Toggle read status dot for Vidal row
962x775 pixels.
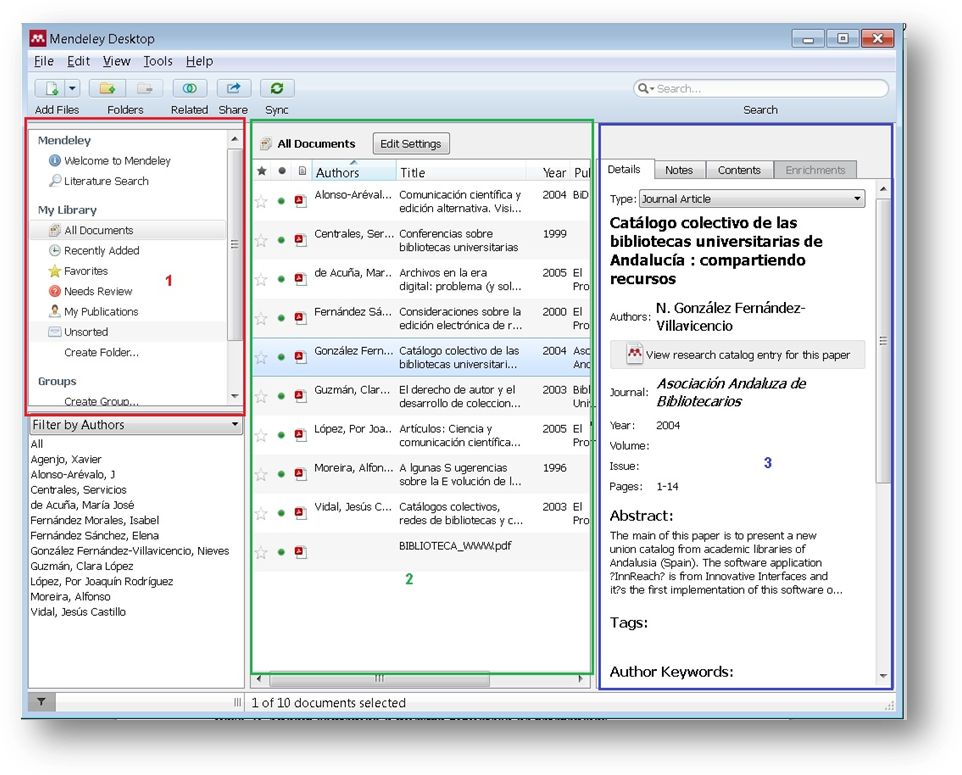pyautogui.click(x=281, y=513)
